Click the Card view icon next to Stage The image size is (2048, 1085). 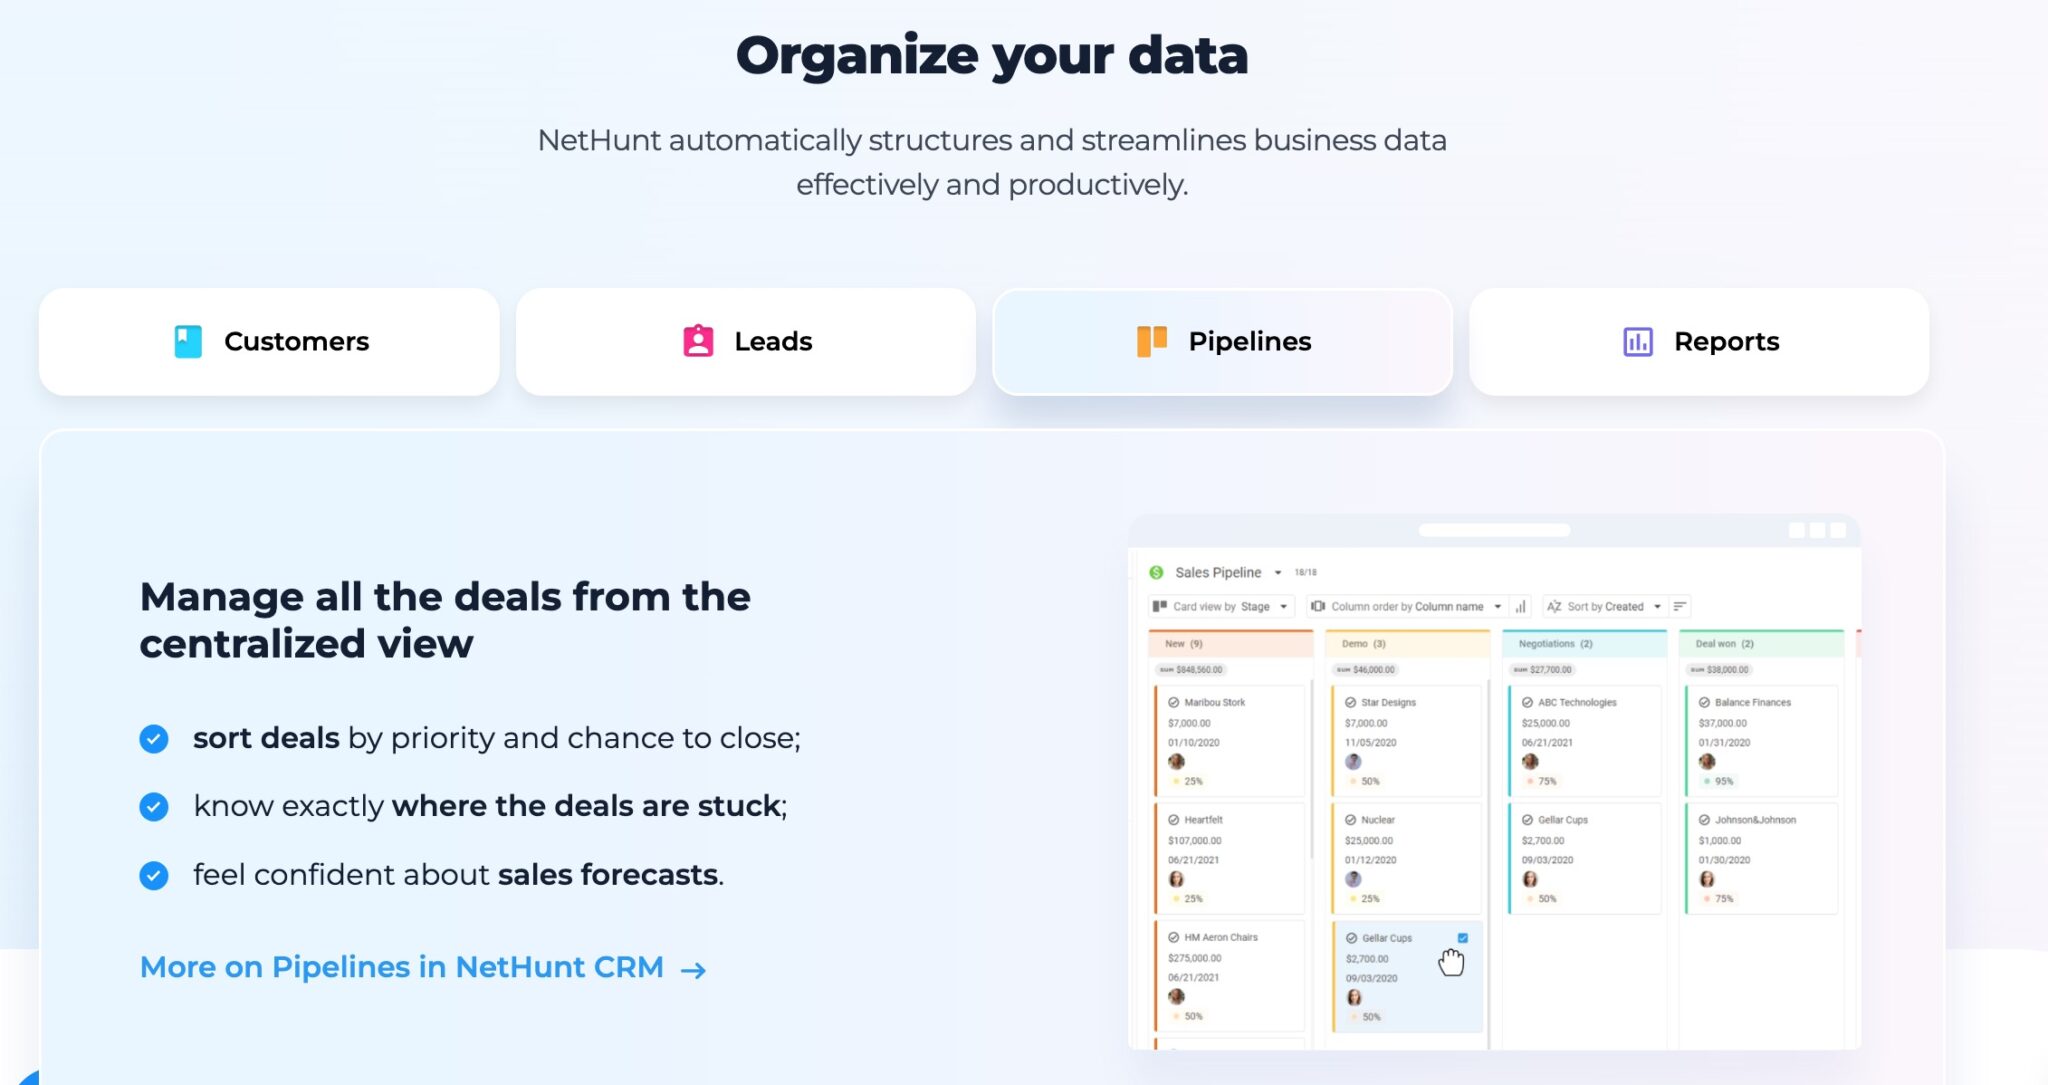pyautogui.click(x=1160, y=606)
